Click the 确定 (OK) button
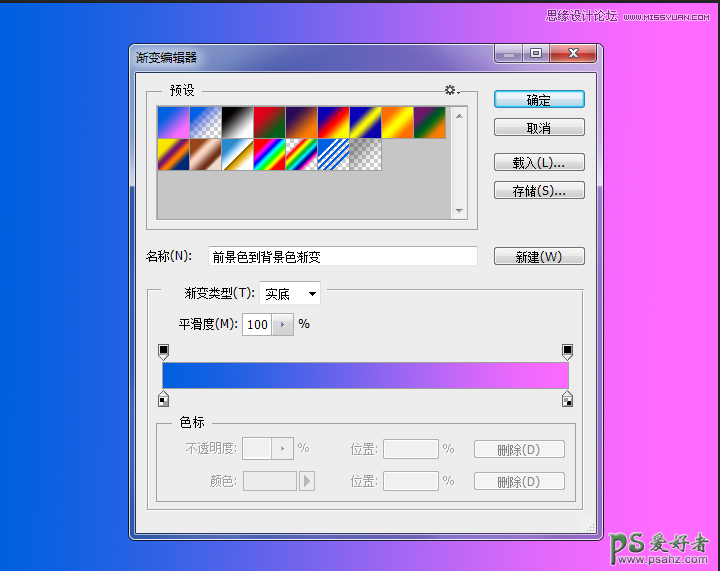 click(539, 100)
